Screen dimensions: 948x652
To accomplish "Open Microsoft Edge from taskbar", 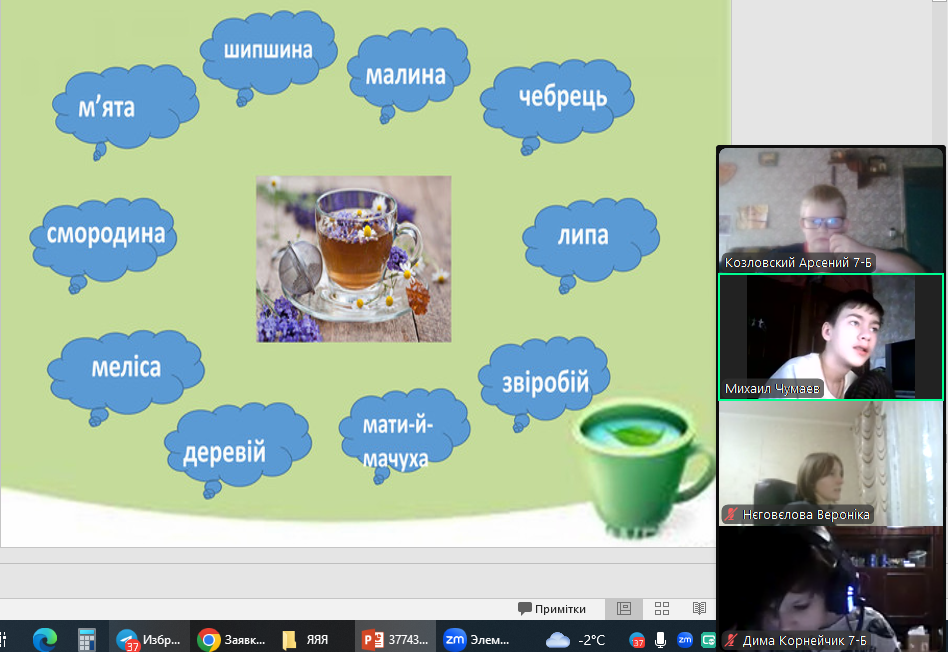I will coord(44,639).
